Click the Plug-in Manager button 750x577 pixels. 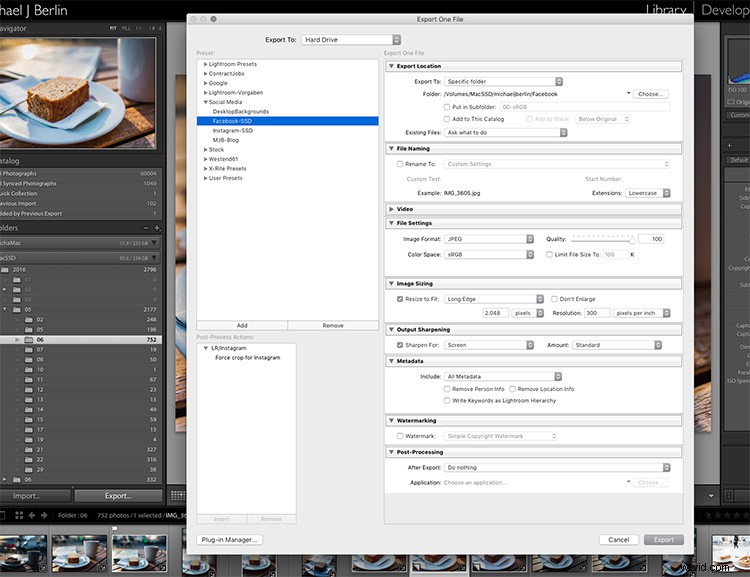click(x=230, y=540)
